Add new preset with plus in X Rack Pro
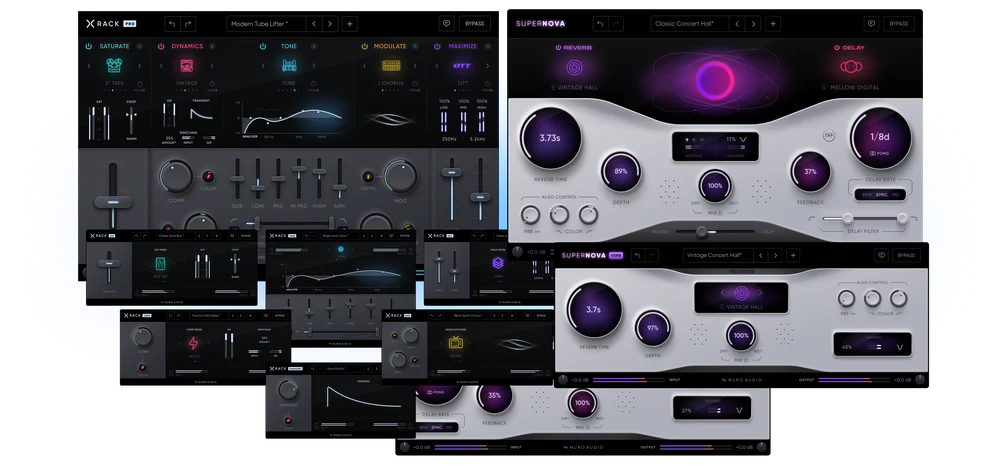Viewport: 1000px width, 466px height. coord(349,24)
